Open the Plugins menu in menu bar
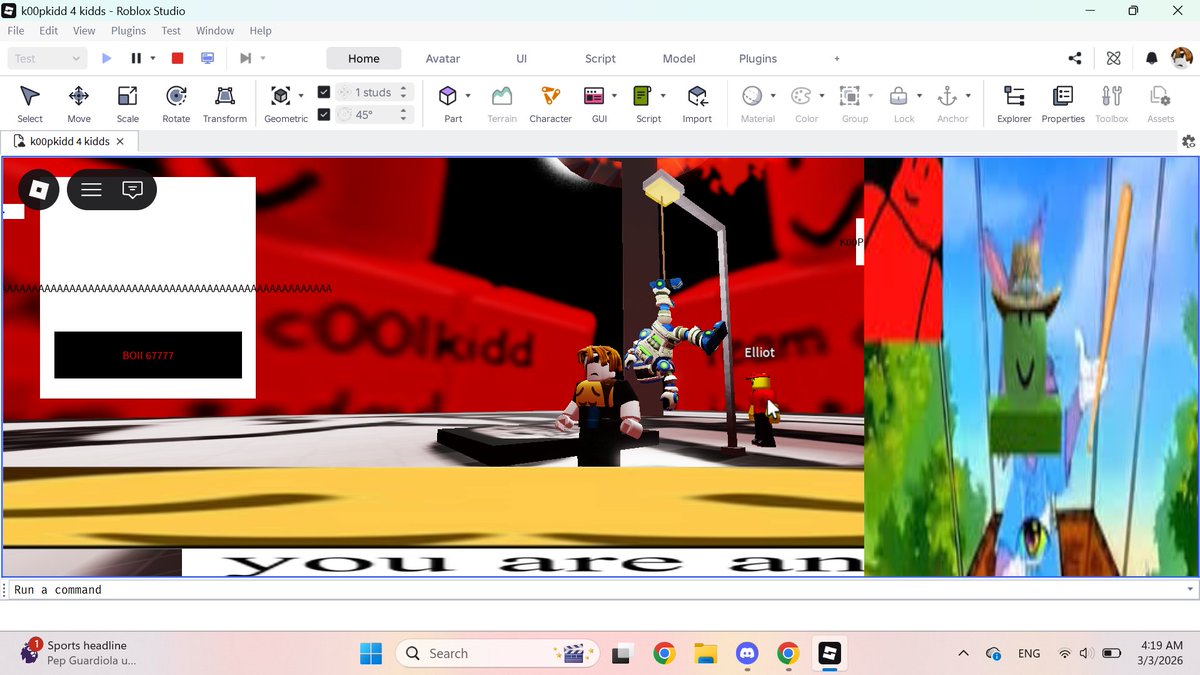 pyautogui.click(x=129, y=31)
